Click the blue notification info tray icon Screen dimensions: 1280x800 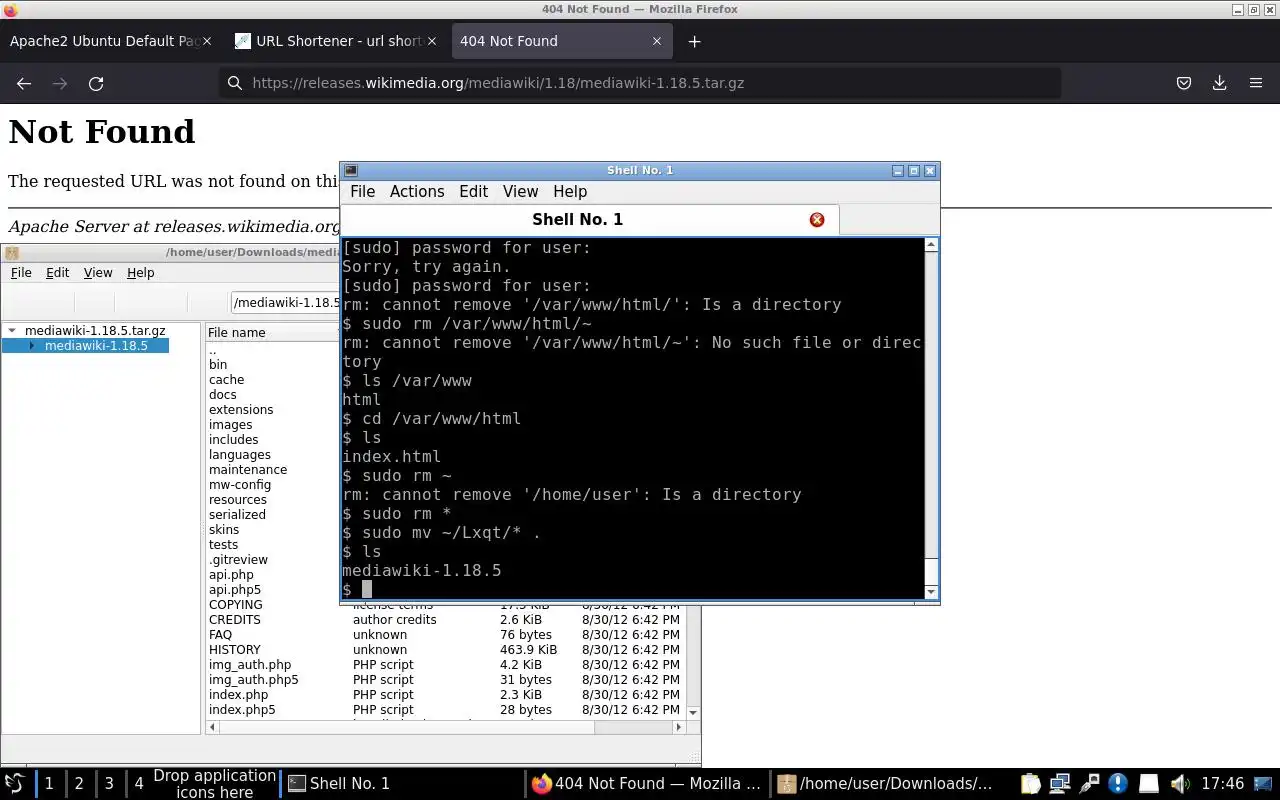(1118, 784)
